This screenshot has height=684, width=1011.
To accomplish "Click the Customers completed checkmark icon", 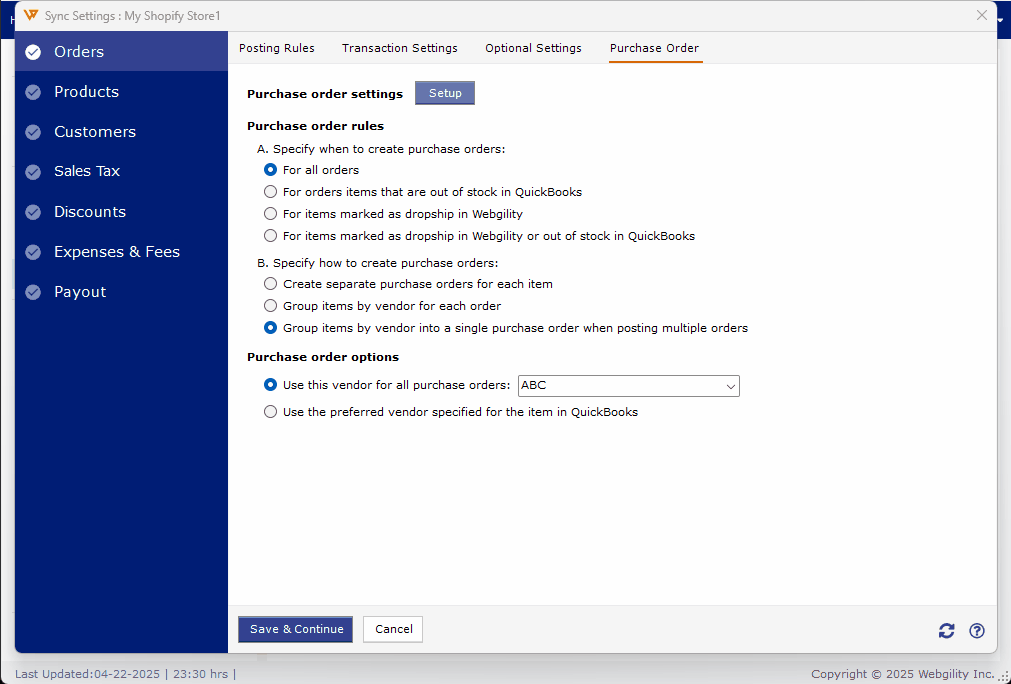I will coord(31,131).
